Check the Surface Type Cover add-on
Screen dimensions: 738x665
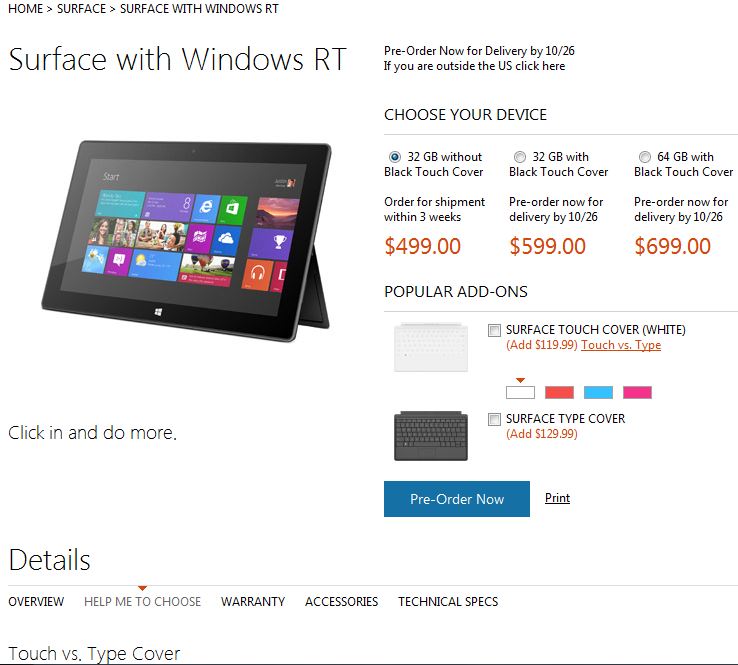tap(494, 419)
